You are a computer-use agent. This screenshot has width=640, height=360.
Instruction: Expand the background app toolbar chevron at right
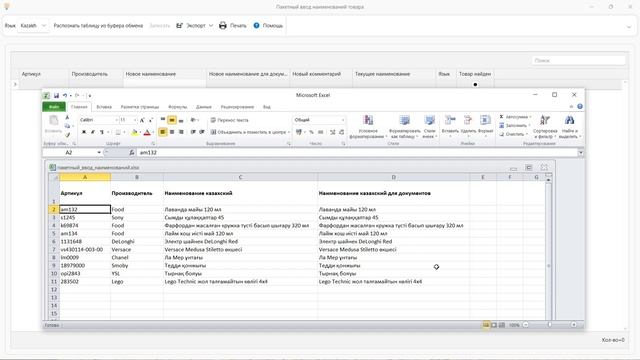pos(629,27)
